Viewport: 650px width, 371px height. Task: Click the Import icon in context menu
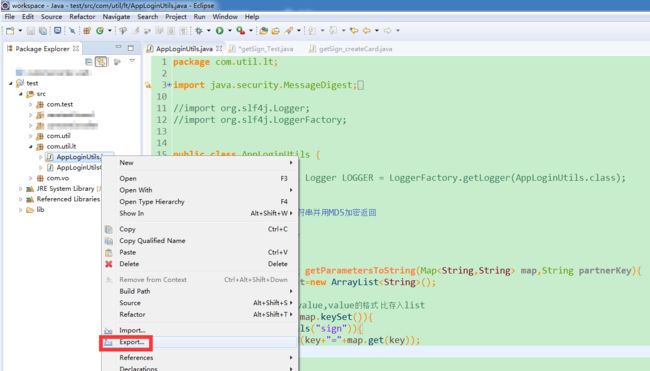pyautogui.click(x=109, y=330)
